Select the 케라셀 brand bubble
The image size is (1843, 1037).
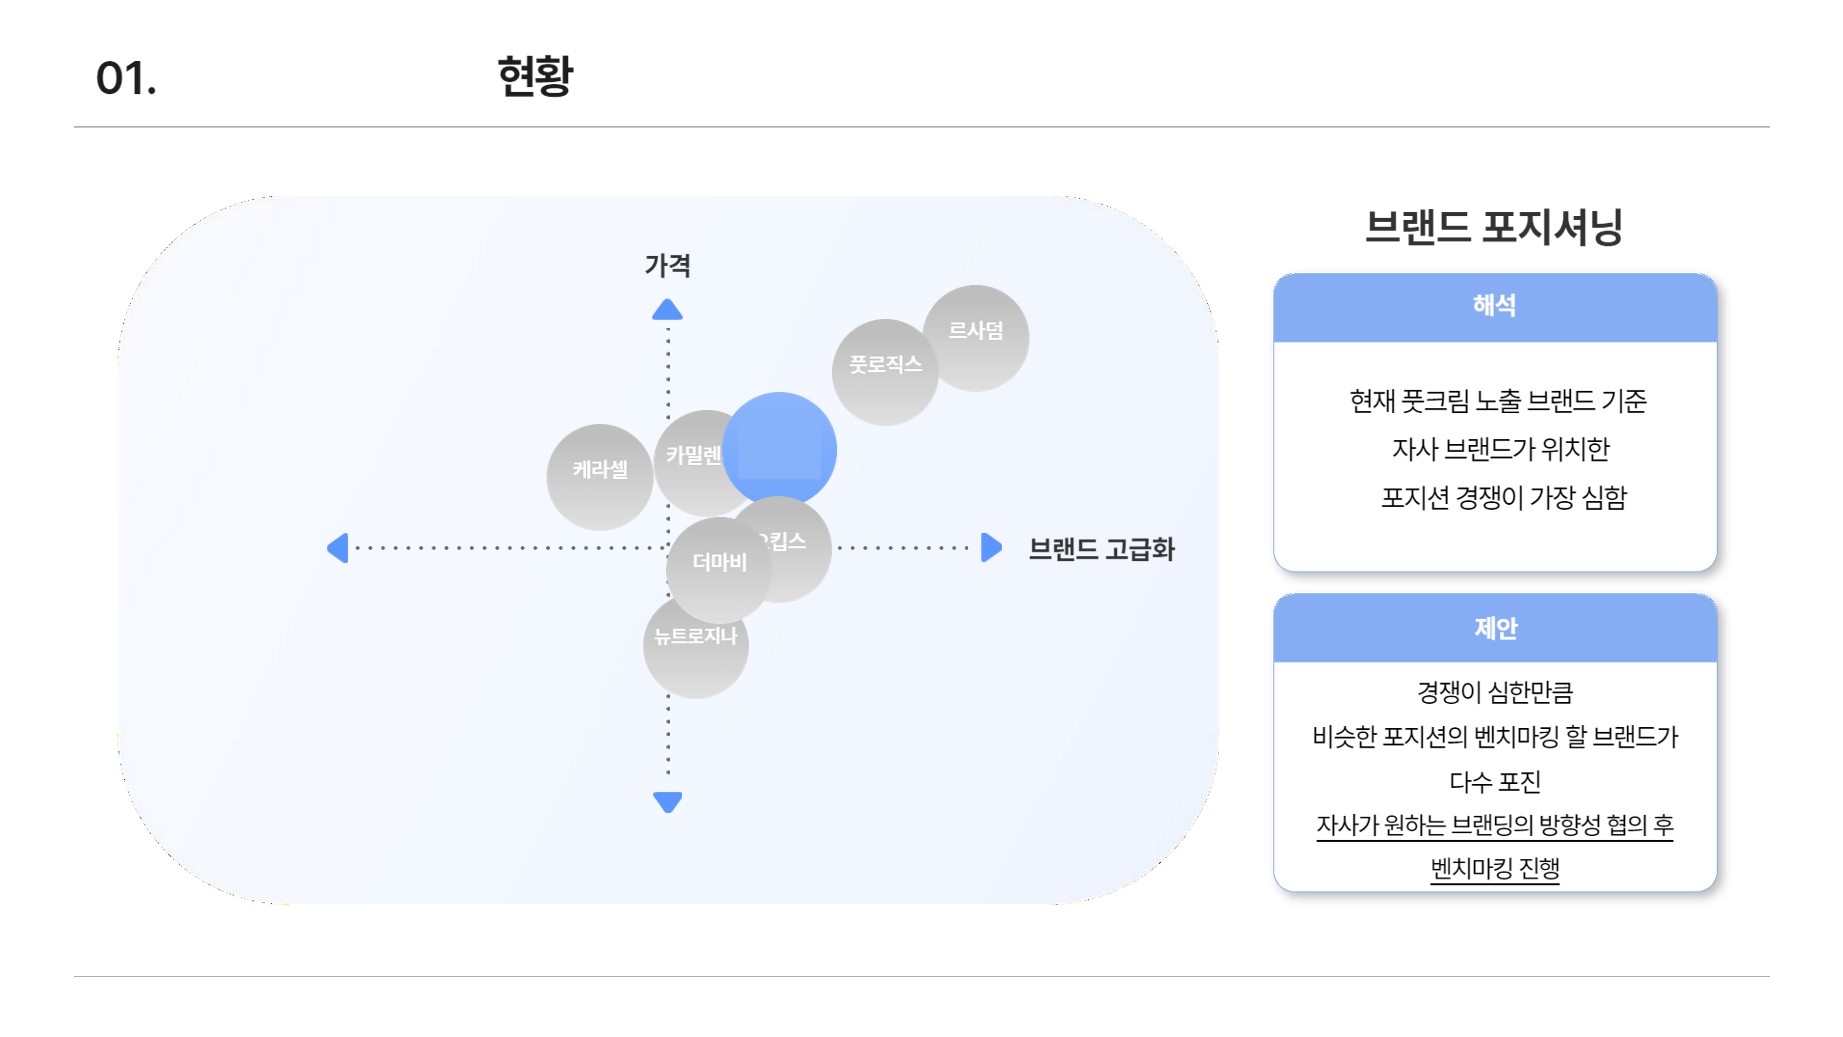600,477
